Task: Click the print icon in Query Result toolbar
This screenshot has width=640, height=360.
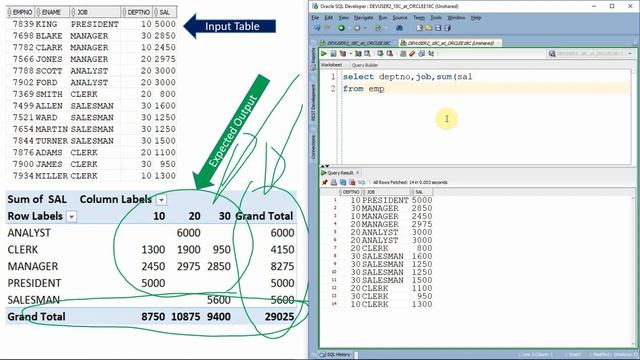Action: (x=334, y=182)
